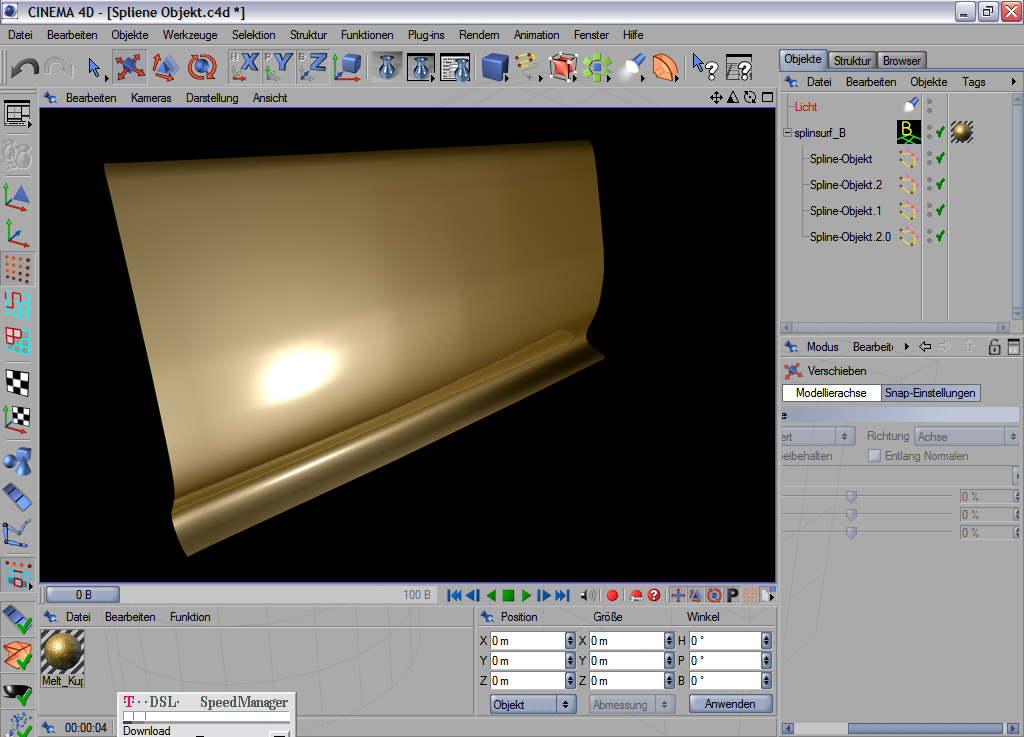Open the cube primitive object icon

click(494, 67)
